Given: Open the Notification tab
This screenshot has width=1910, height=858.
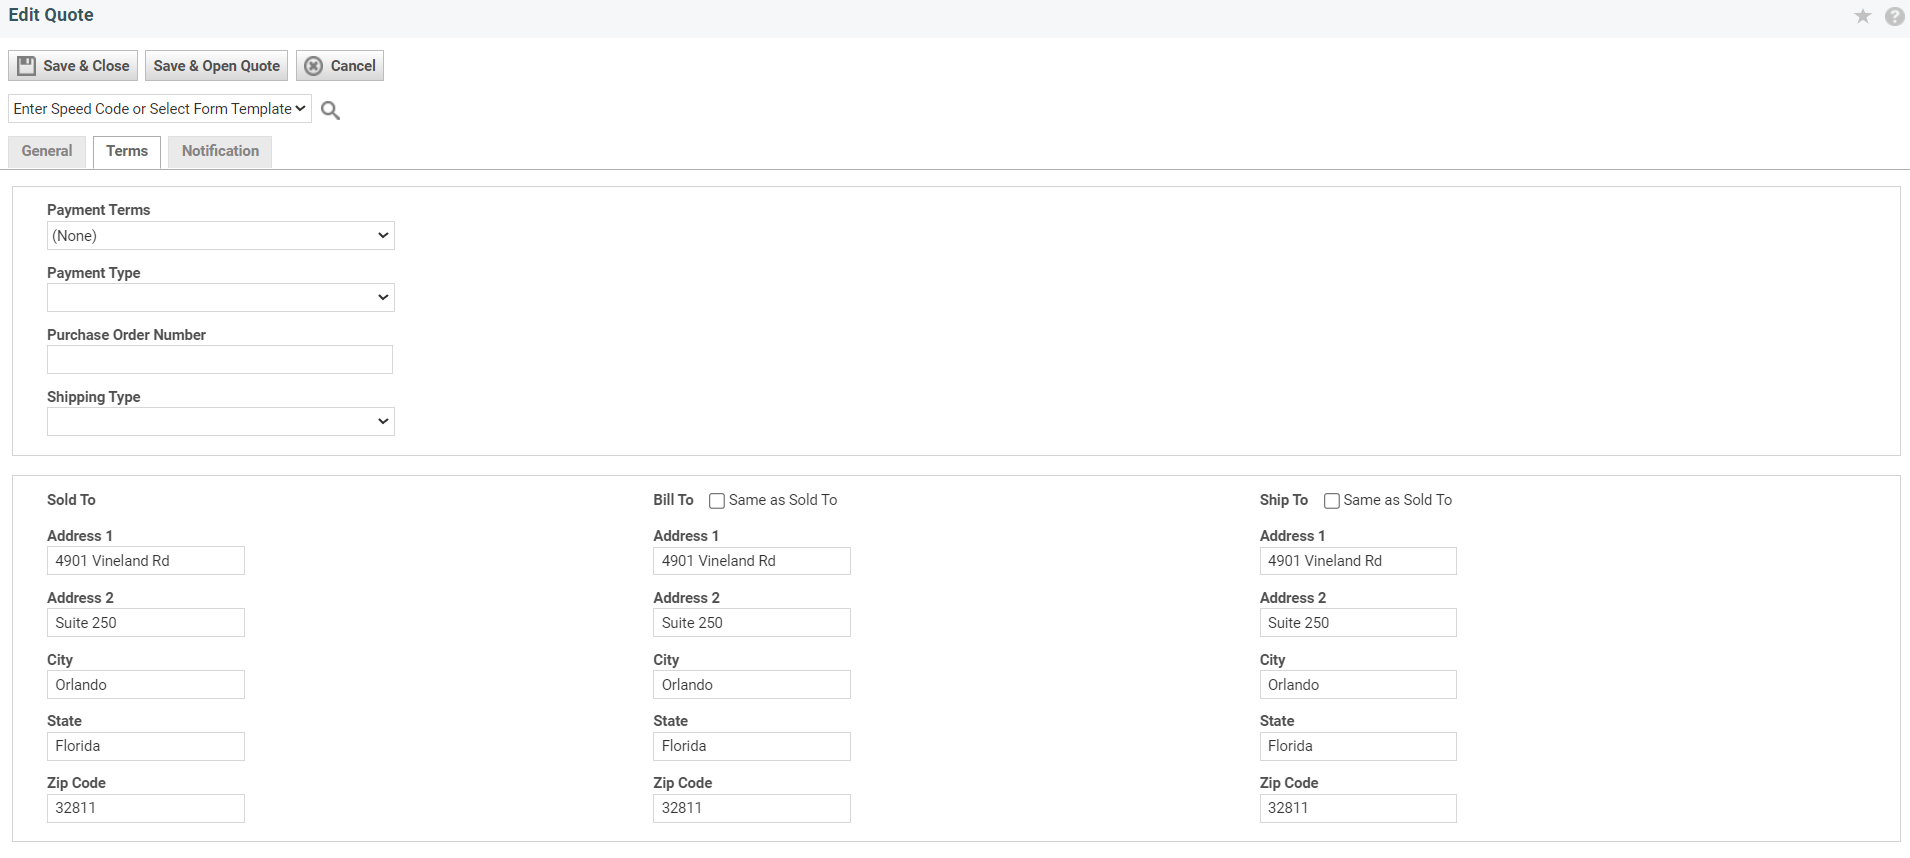Looking at the screenshot, I should (220, 152).
